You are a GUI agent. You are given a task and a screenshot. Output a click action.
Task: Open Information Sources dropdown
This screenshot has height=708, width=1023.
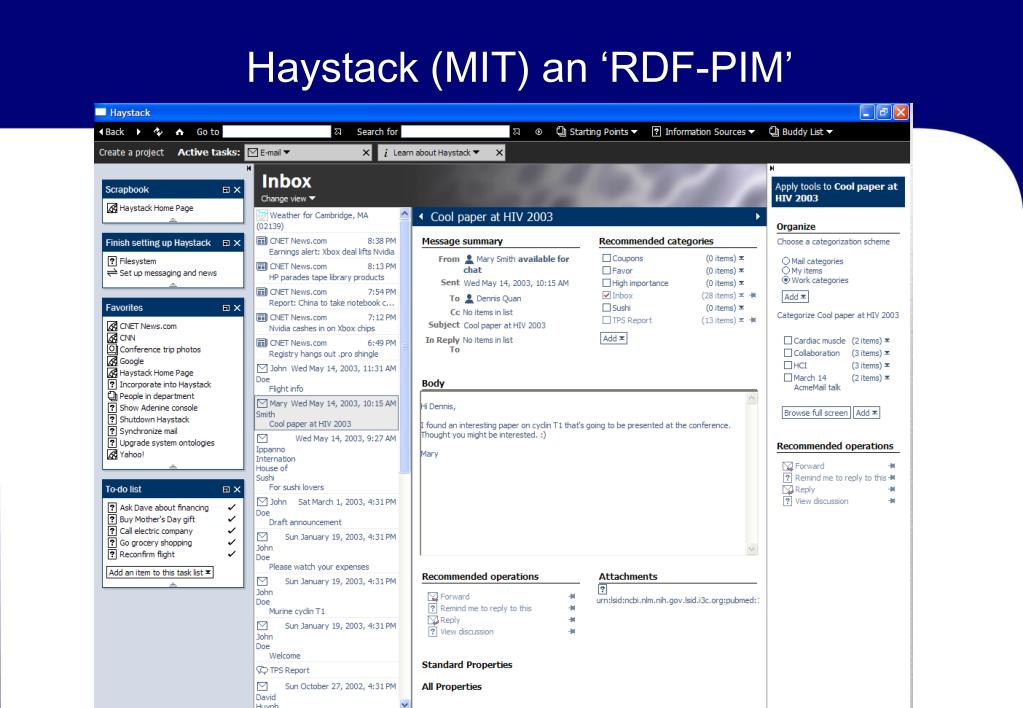click(703, 132)
